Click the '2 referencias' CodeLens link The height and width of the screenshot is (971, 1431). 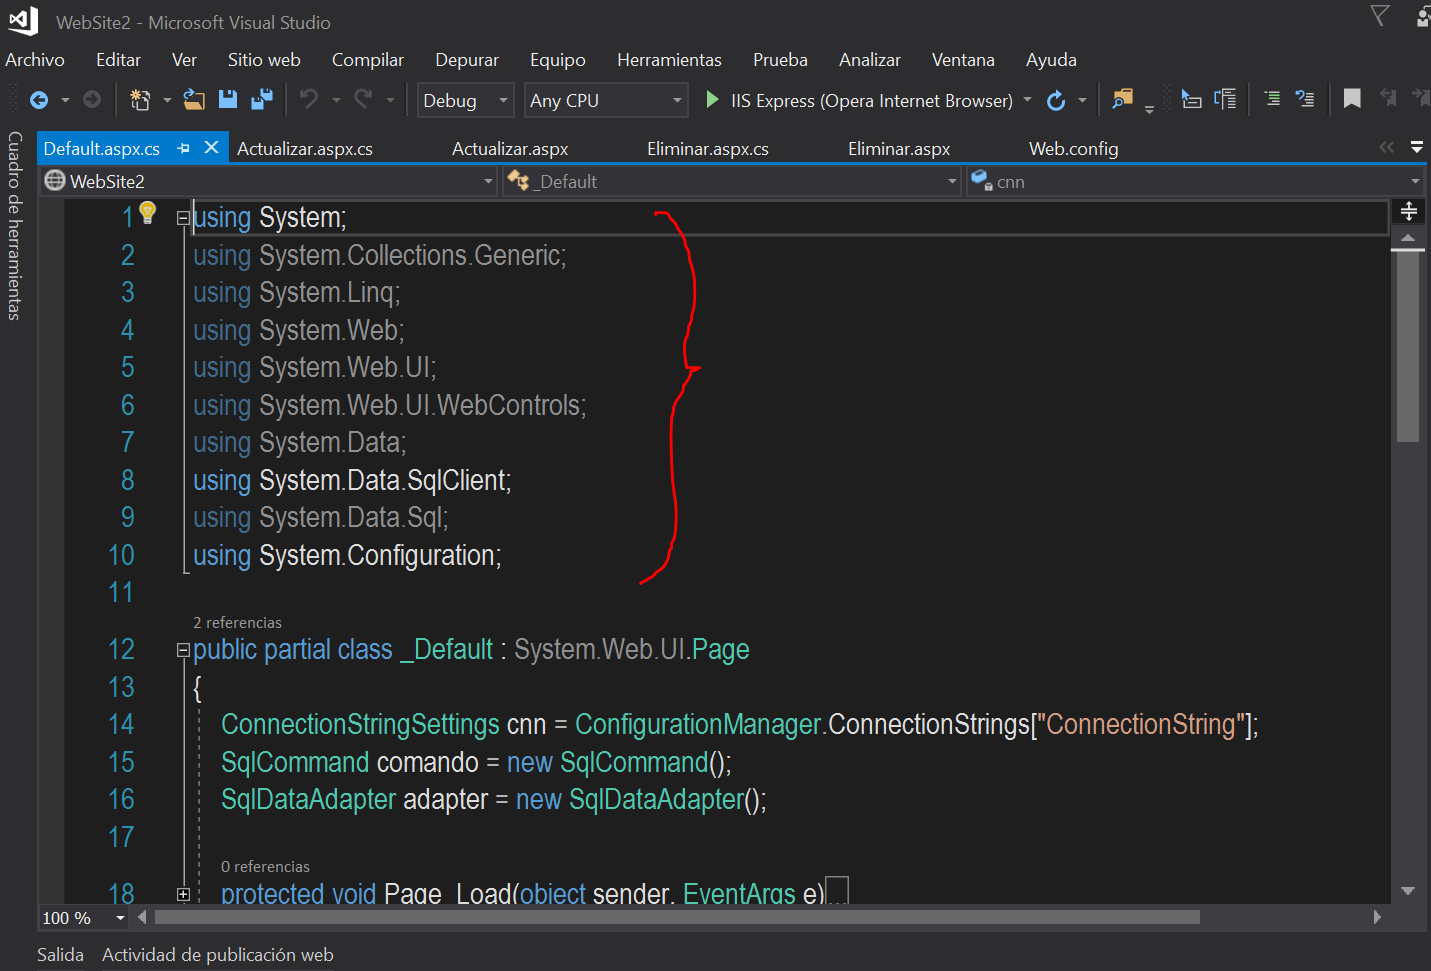click(237, 623)
